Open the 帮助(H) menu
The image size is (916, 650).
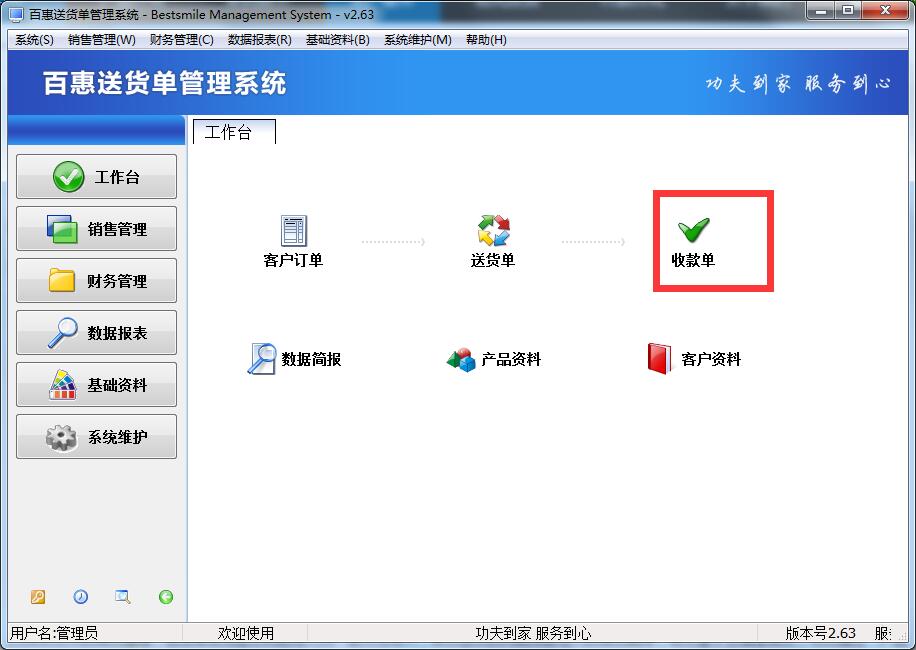(x=486, y=40)
